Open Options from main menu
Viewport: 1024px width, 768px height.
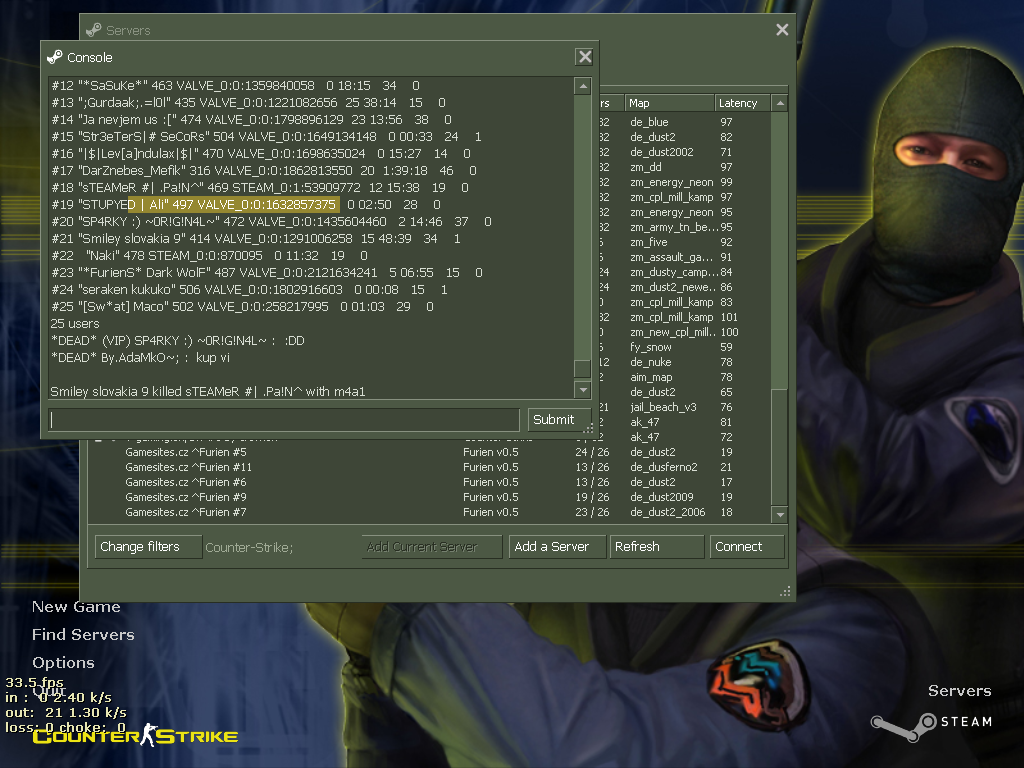[x=63, y=662]
